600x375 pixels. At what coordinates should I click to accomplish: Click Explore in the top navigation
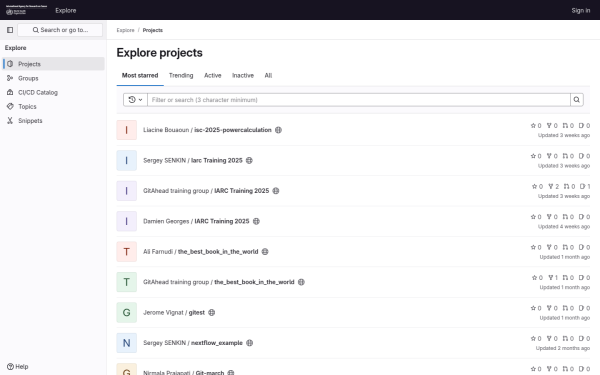(x=66, y=10)
